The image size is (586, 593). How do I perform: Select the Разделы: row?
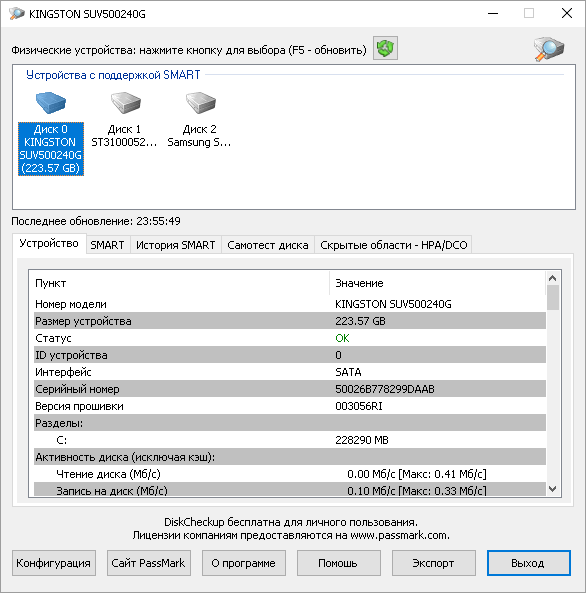(290, 423)
